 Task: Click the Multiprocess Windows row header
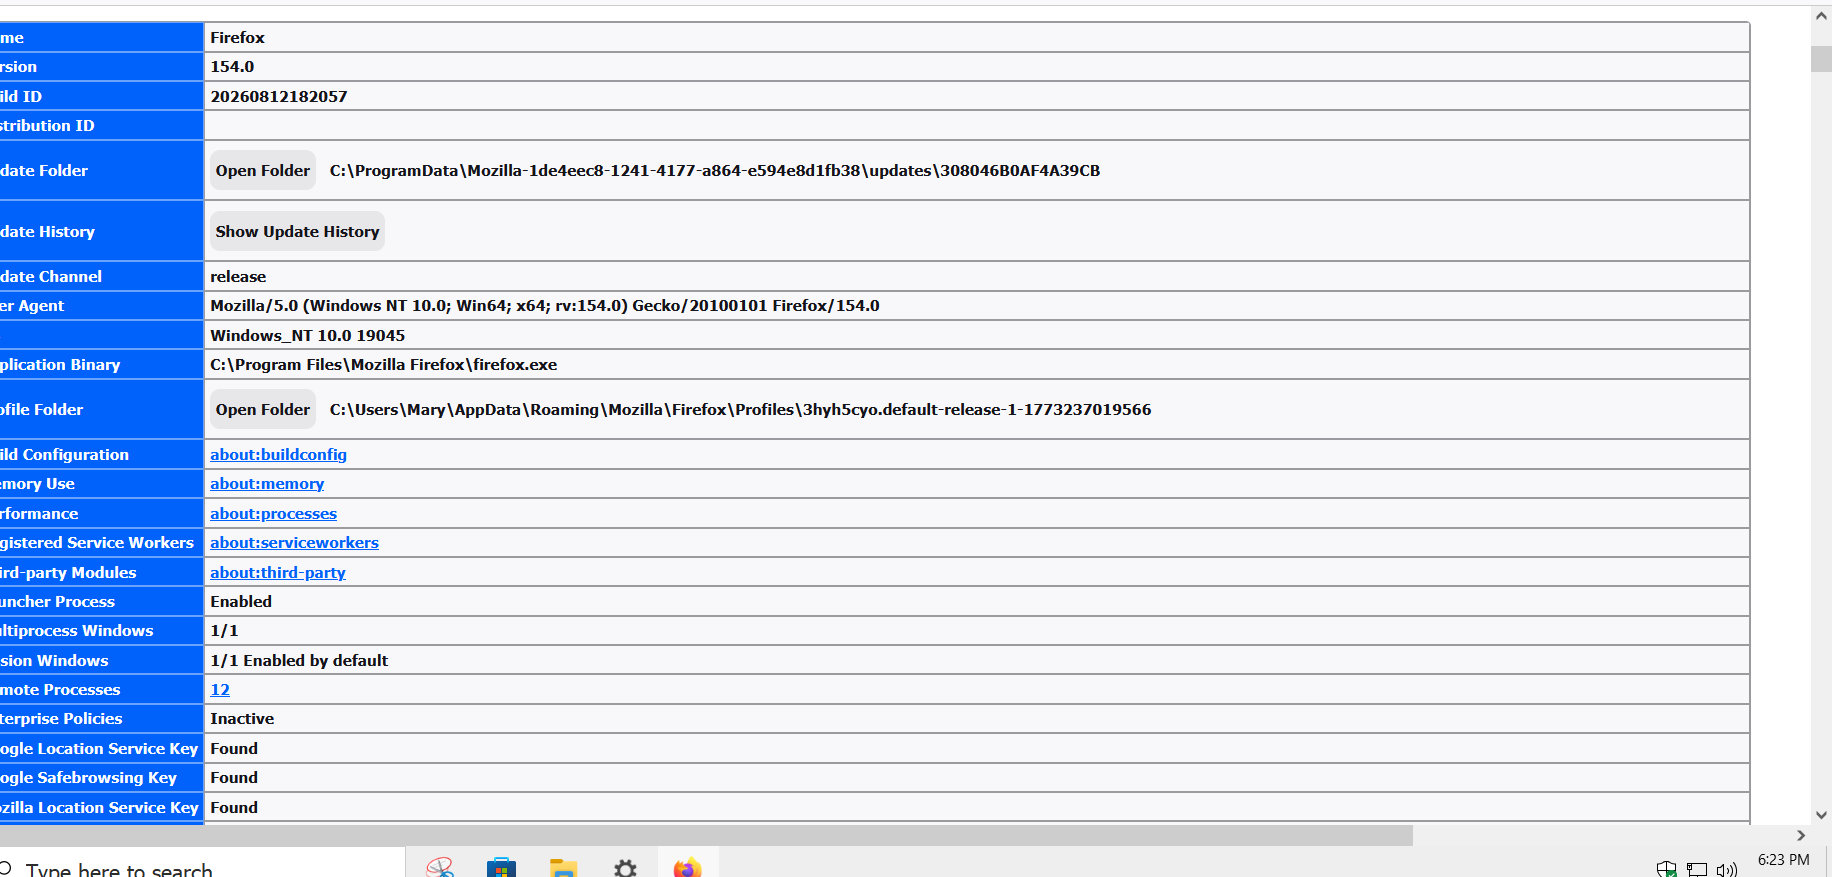[x=101, y=631]
